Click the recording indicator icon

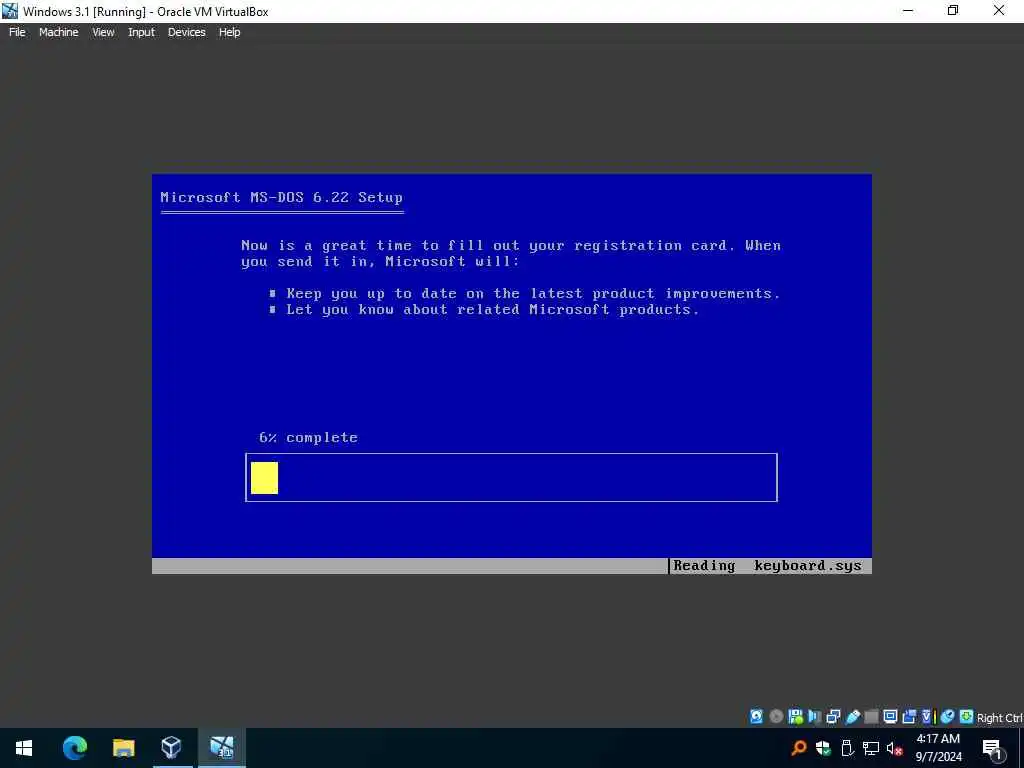[x=909, y=716]
